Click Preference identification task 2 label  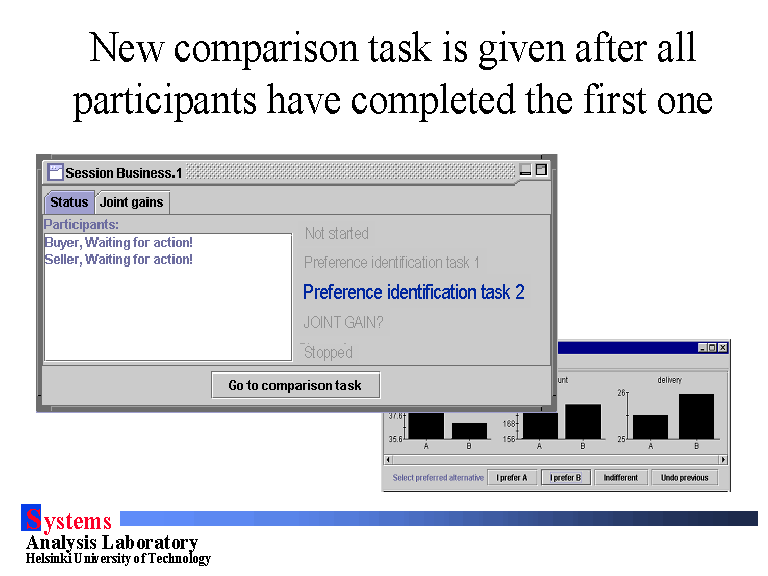(413, 292)
